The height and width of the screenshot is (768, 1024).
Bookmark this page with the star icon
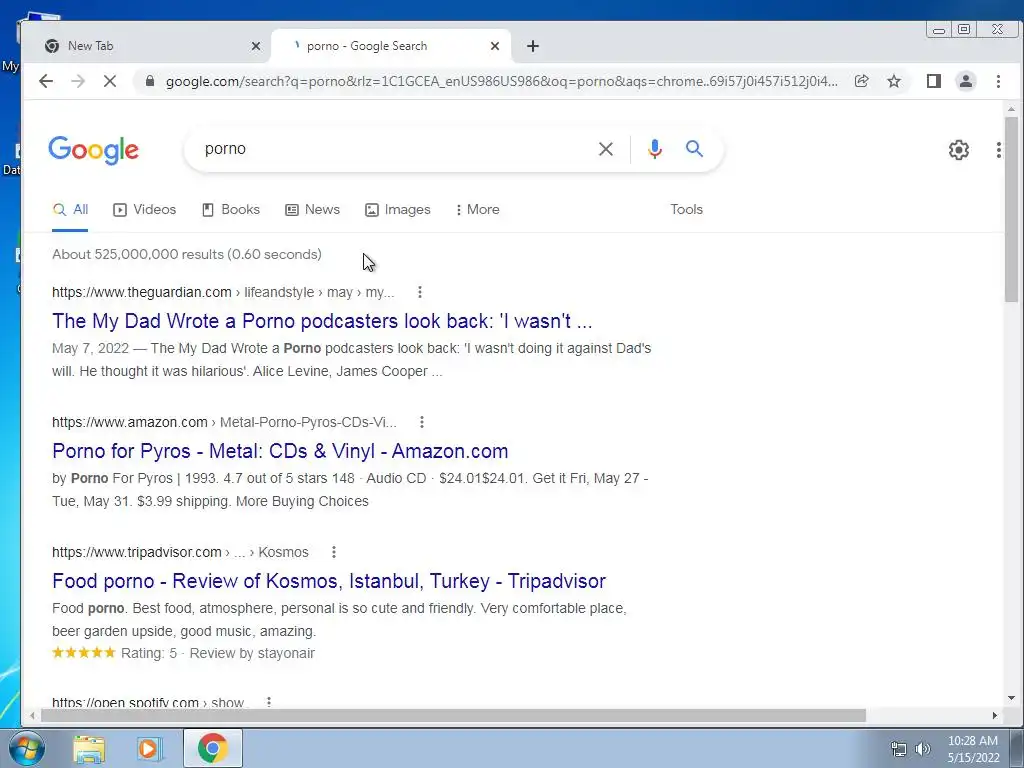(x=894, y=81)
